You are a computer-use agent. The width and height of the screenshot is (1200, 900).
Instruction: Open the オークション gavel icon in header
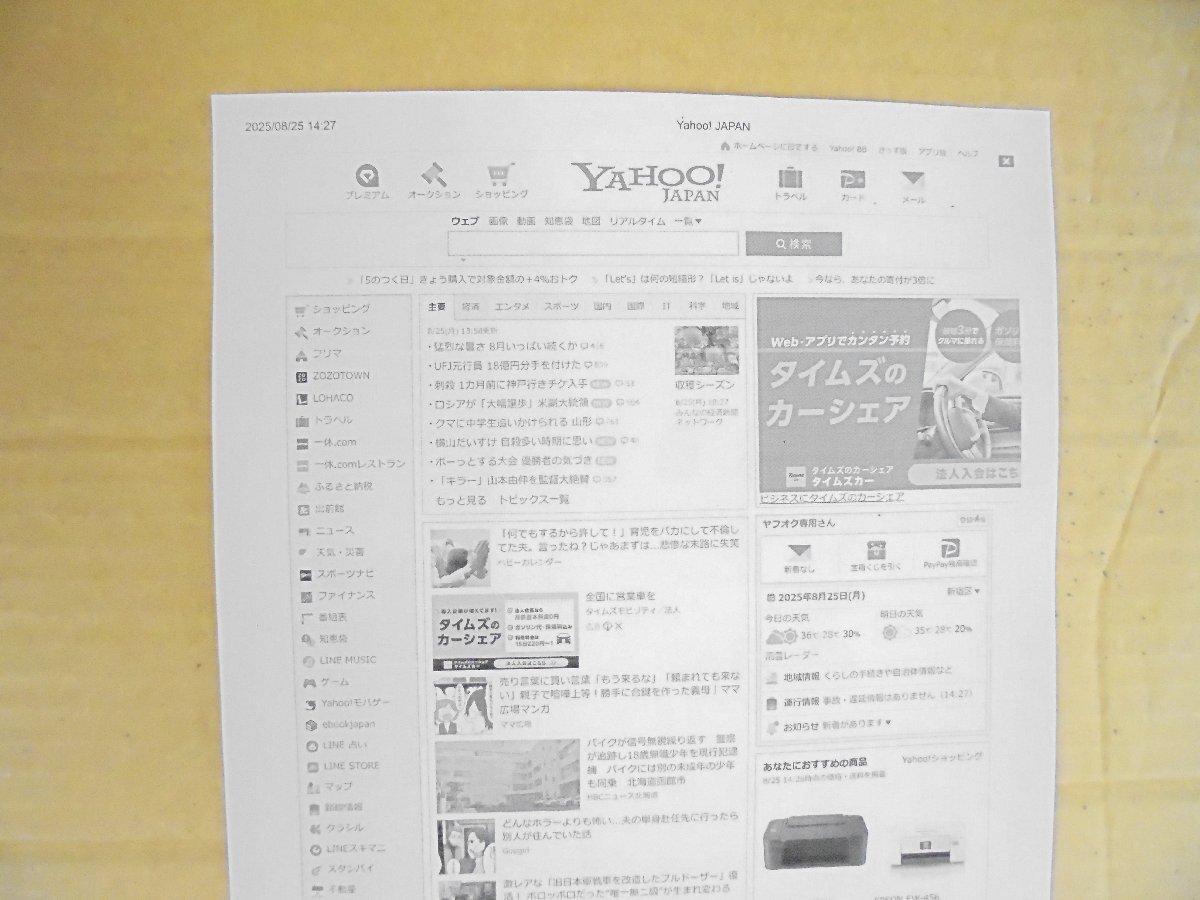(432, 175)
